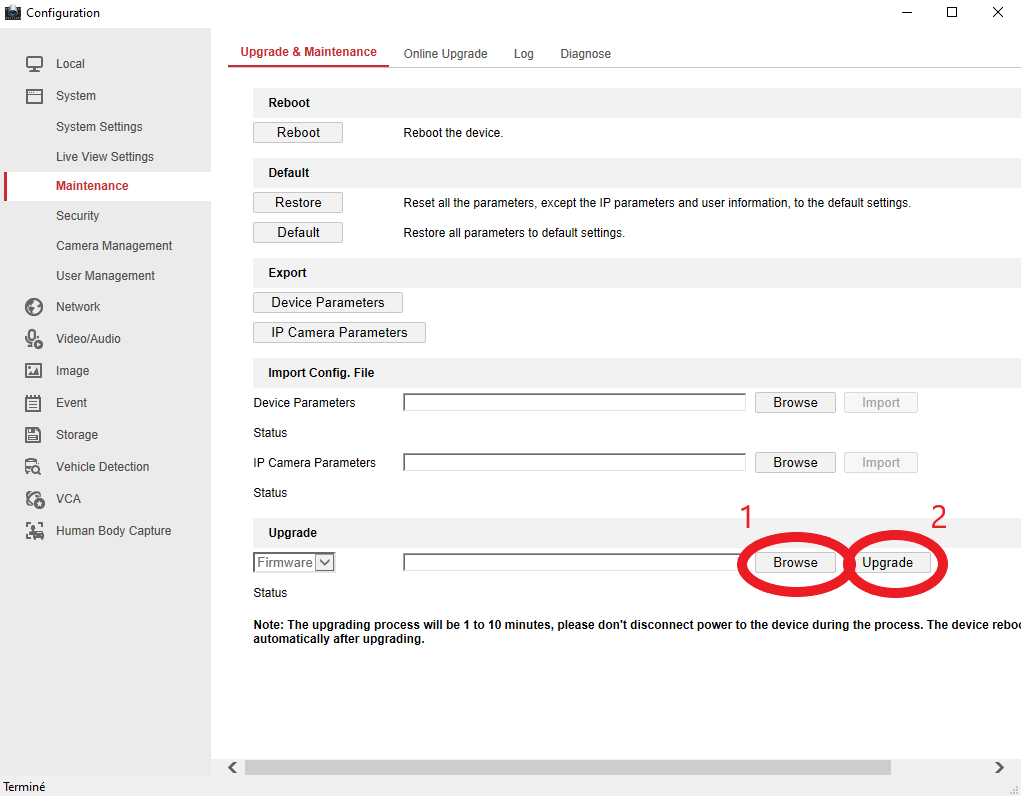Click the System window icon
Screen dimensions: 1021x796
(x=35, y=96)
